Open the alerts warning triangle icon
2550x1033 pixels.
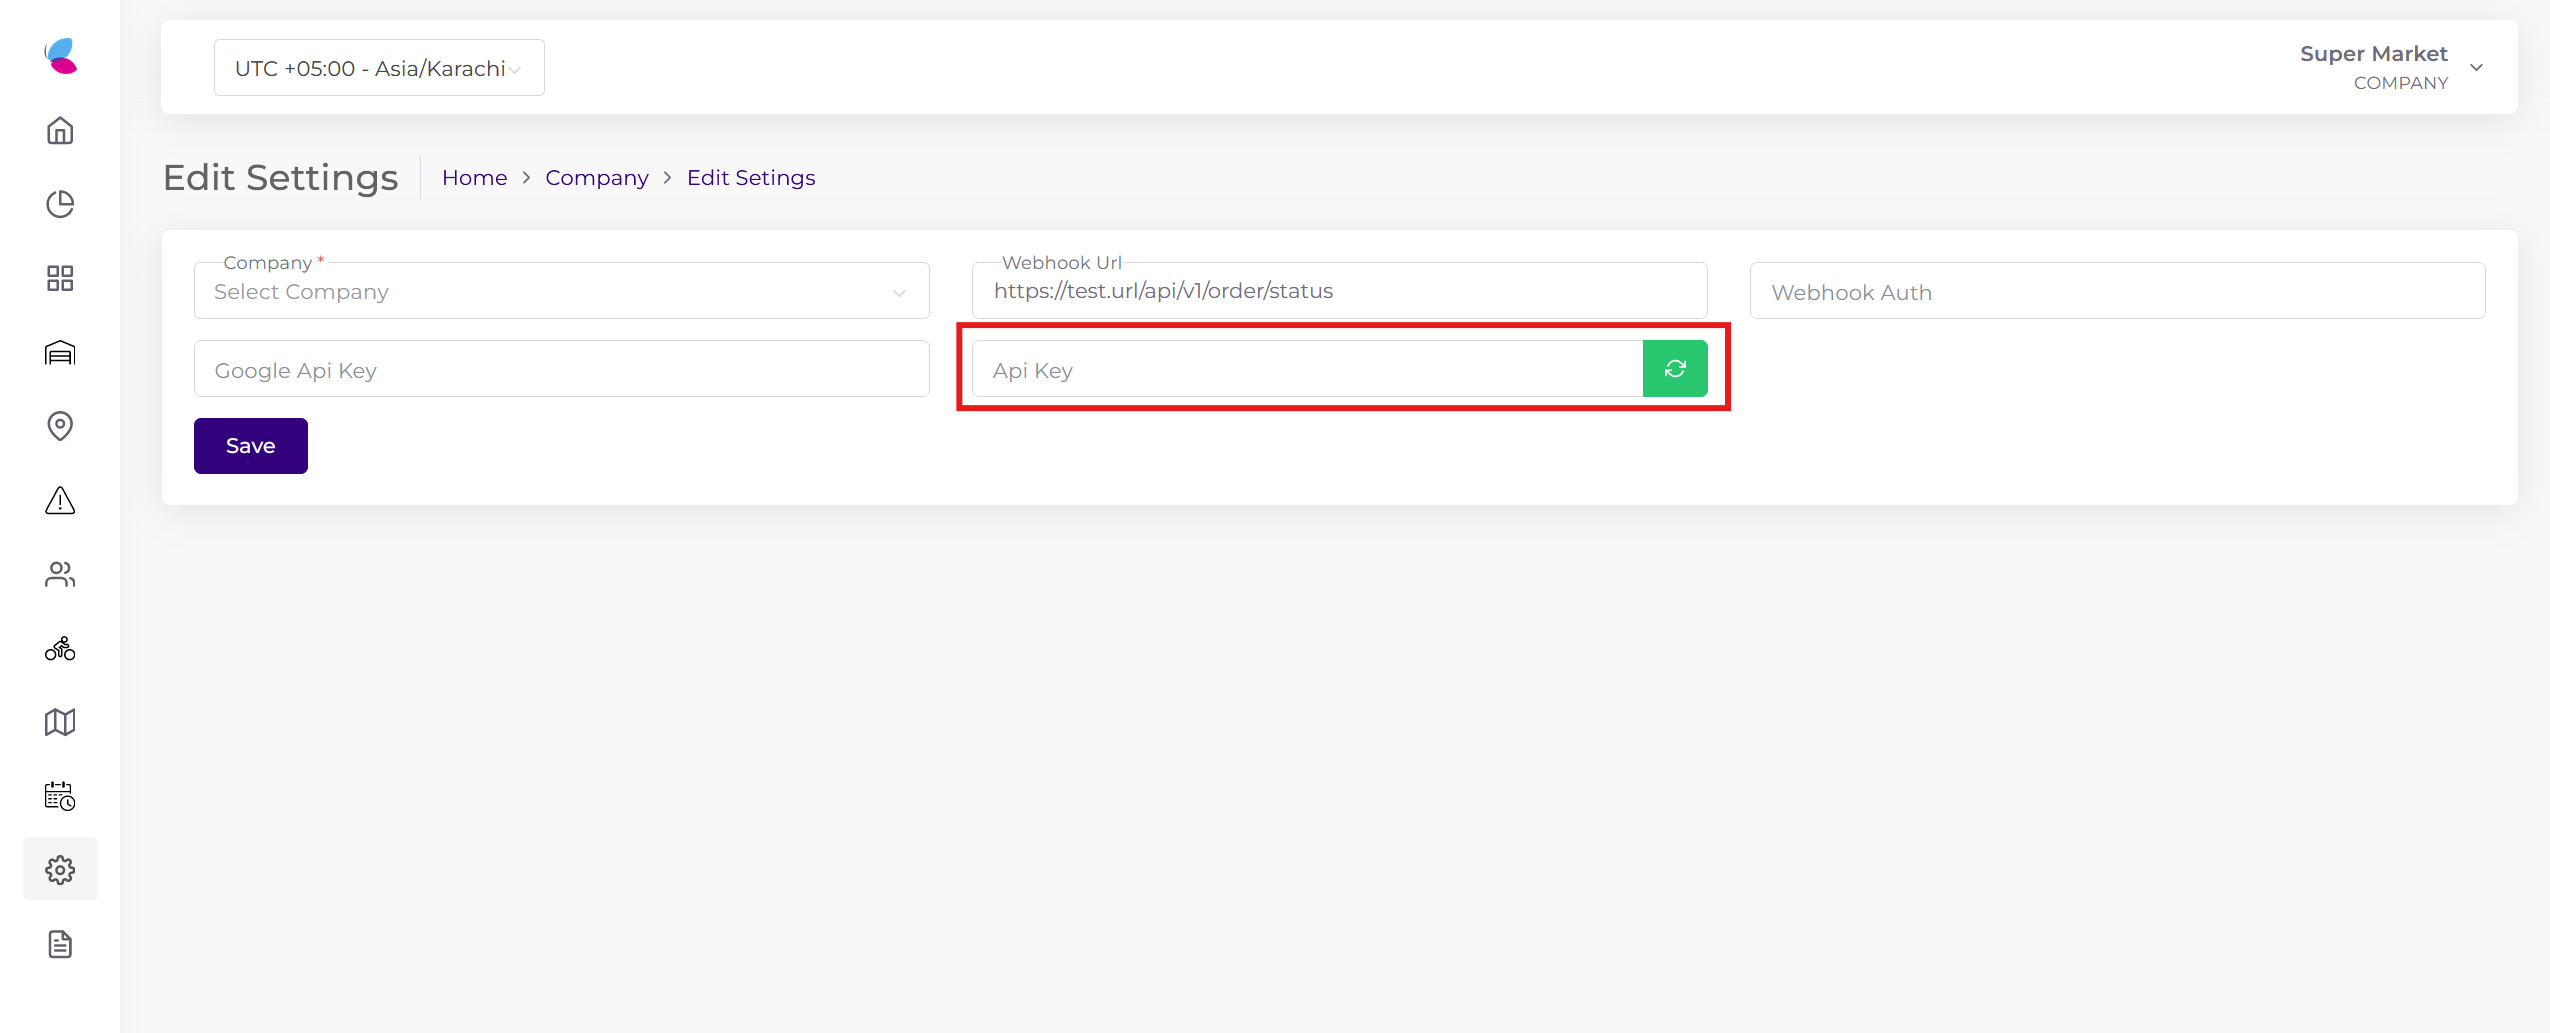click(x=60, y=500)
